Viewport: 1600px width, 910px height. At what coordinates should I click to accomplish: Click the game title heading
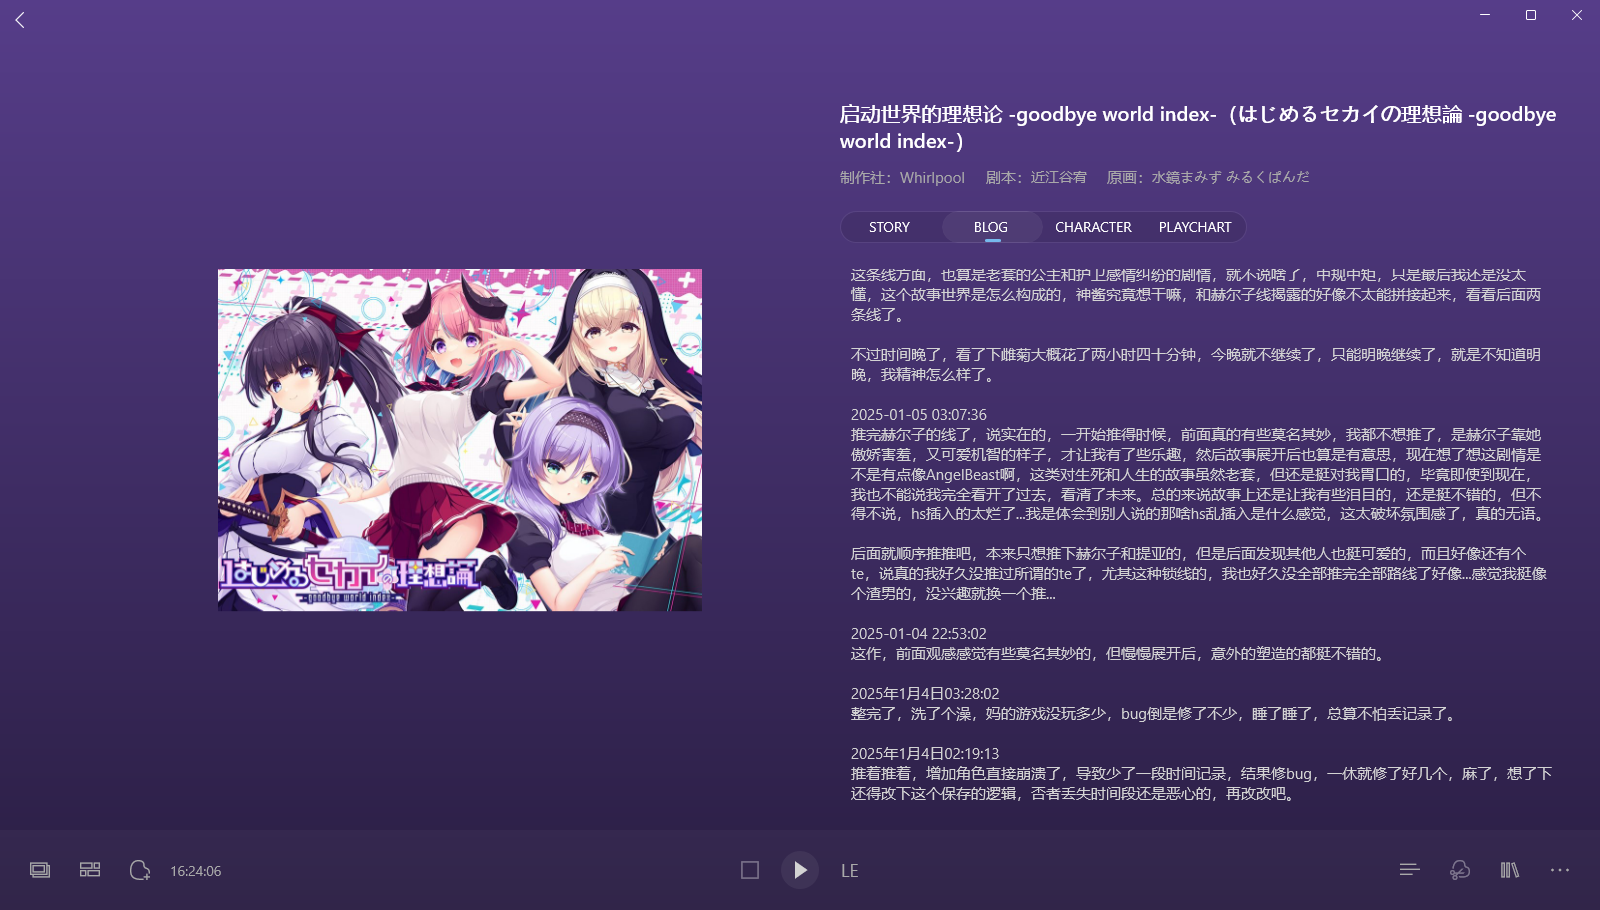tap(1198, 127)
